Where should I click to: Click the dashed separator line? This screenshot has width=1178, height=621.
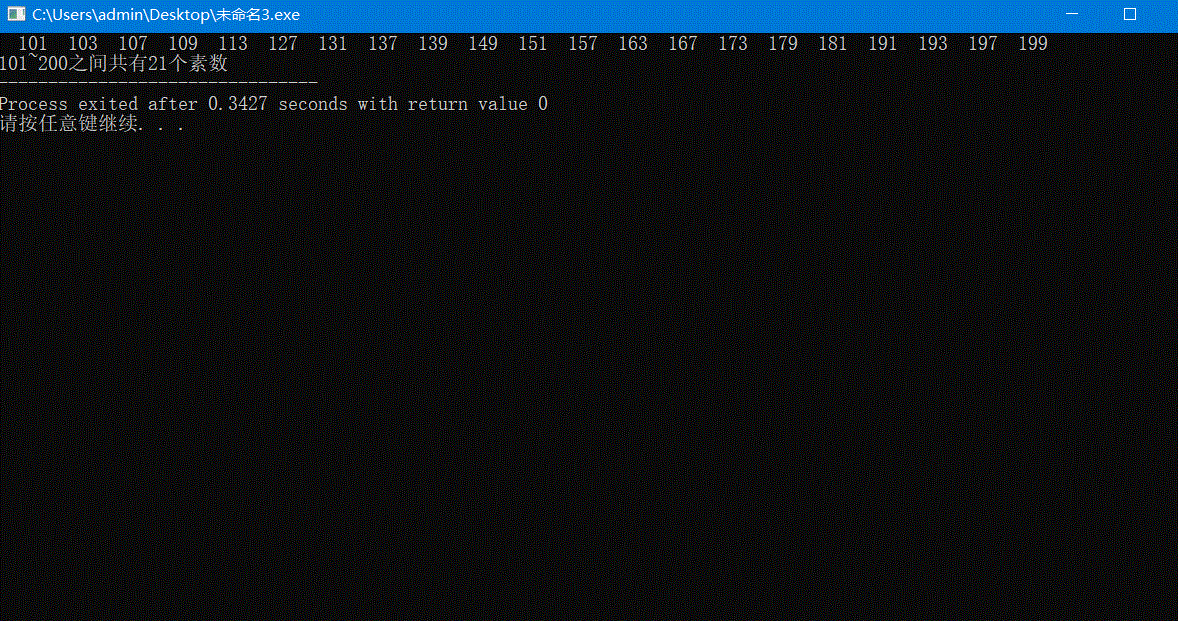159,83
